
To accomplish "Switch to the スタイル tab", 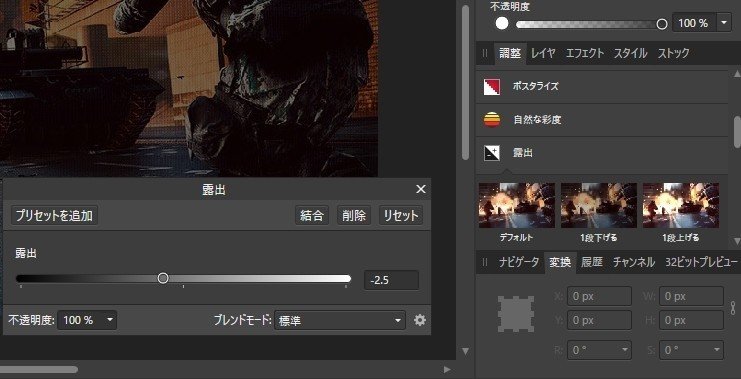I will (x=630, y=53).
